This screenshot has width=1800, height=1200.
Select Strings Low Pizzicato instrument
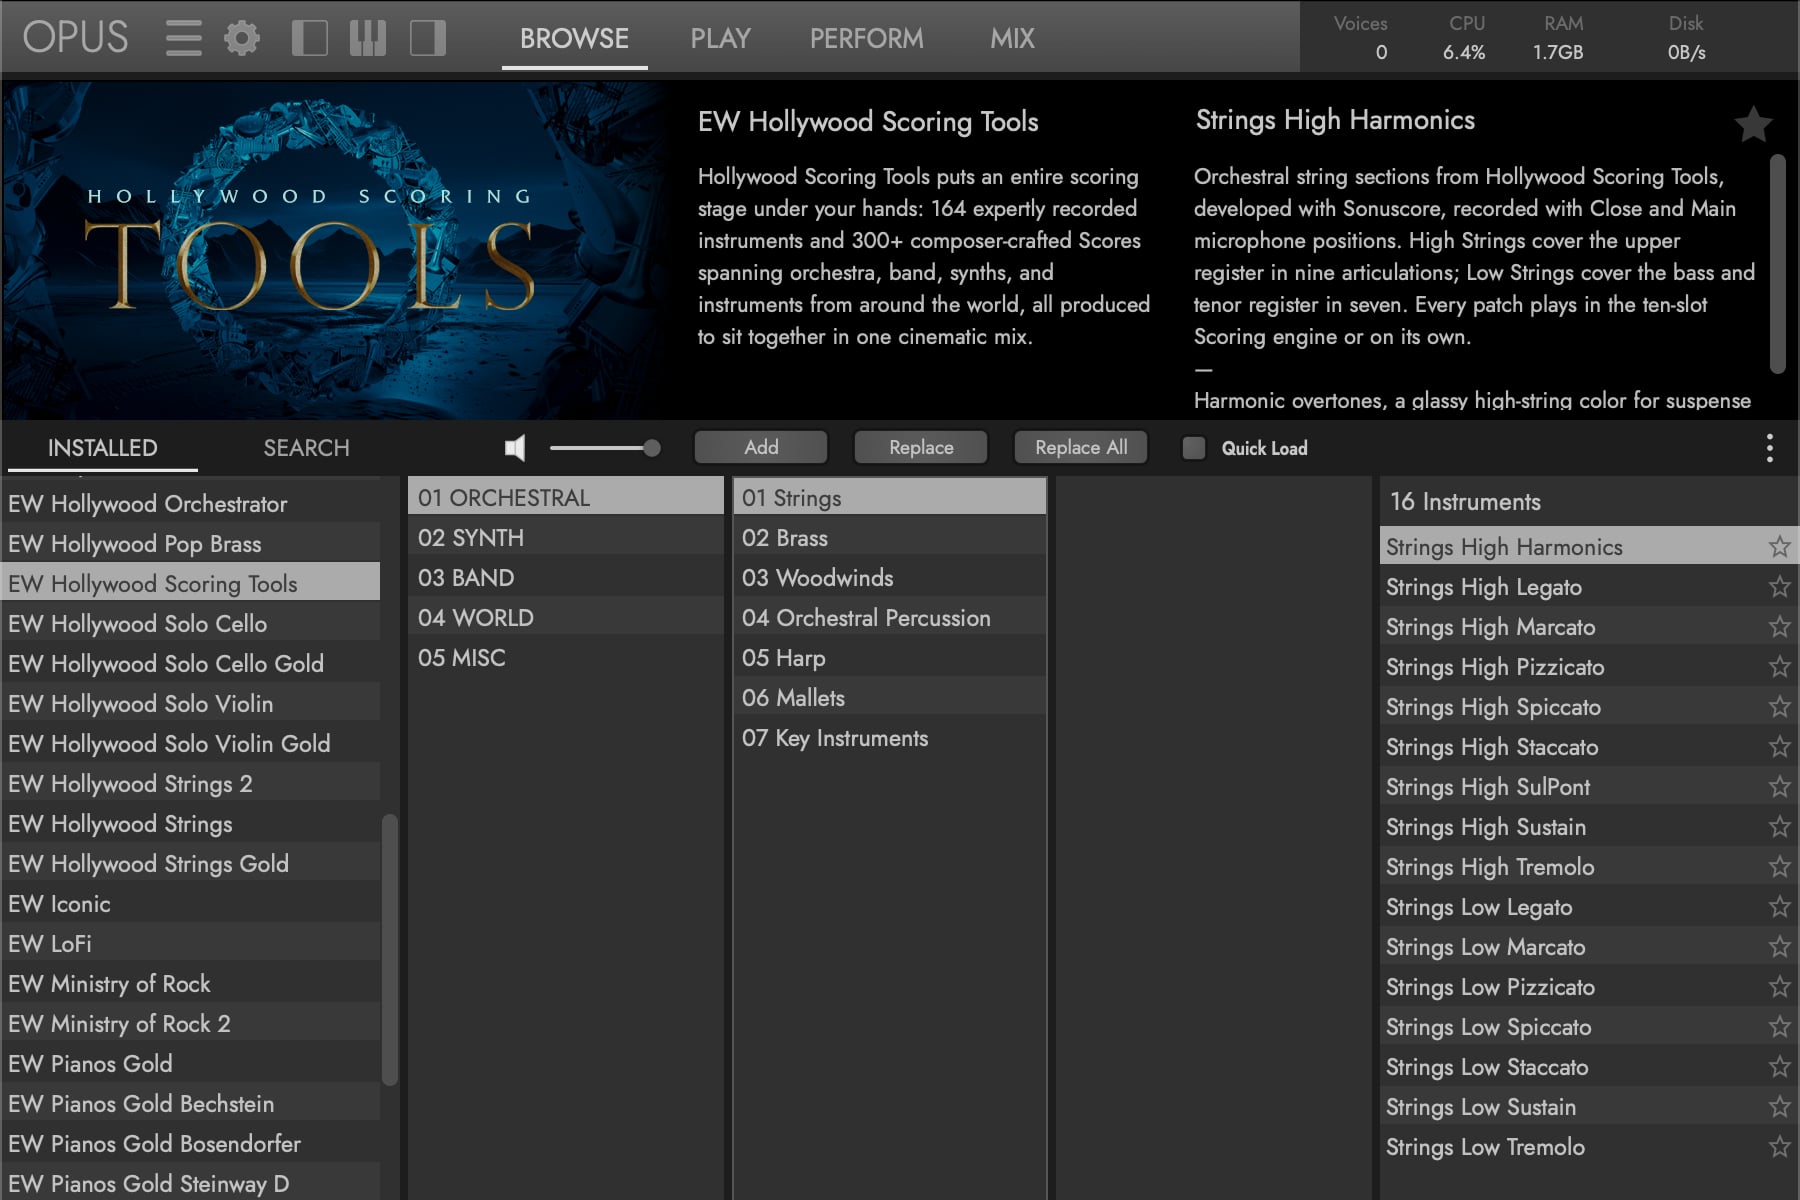tap(1589, 986)
